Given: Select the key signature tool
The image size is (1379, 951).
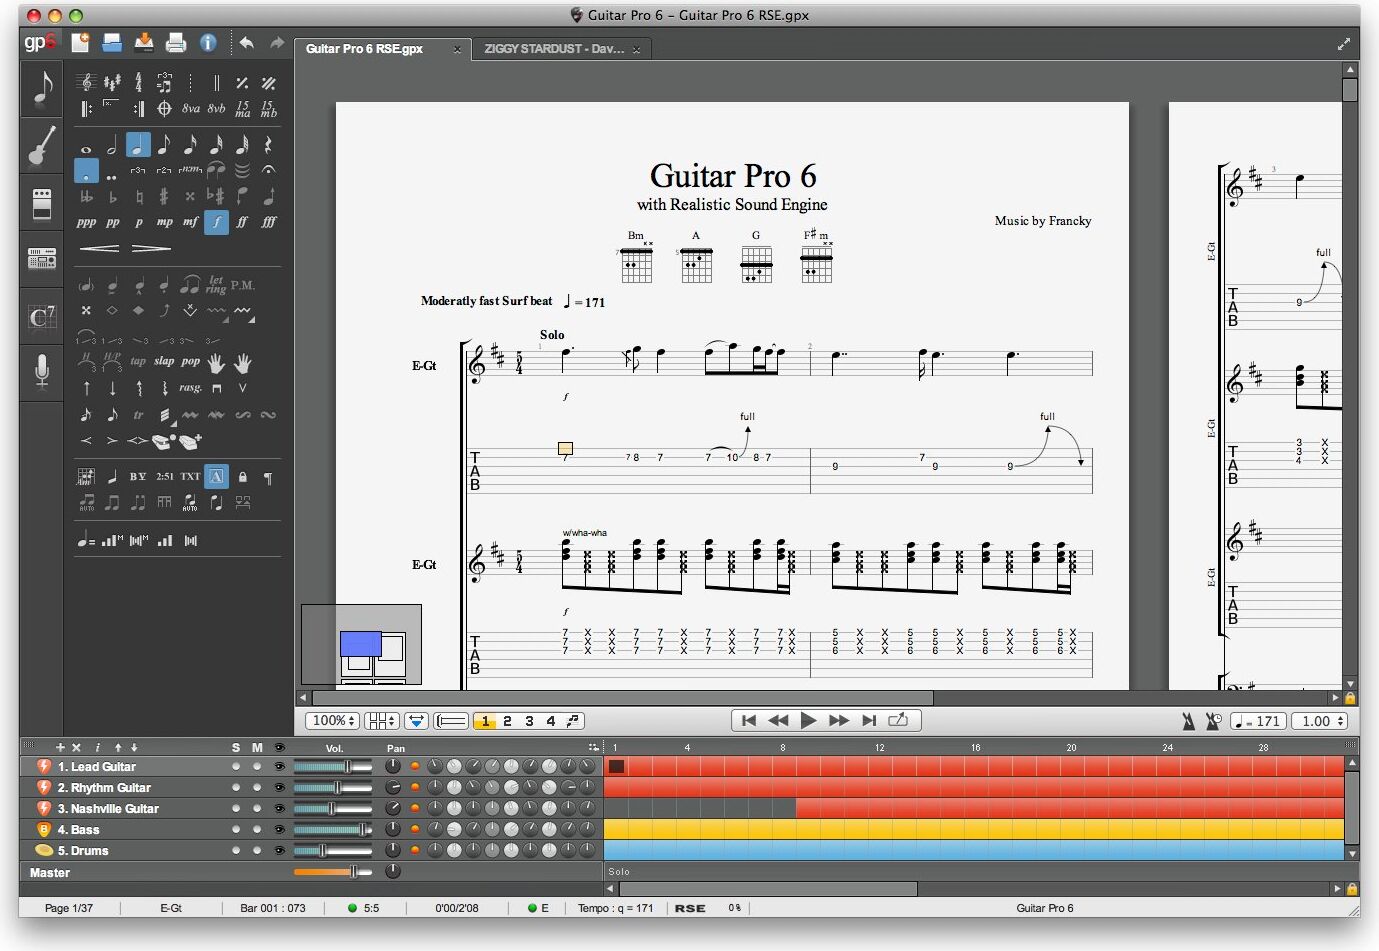Looking at the screenshot, I should tap(112, 83).
